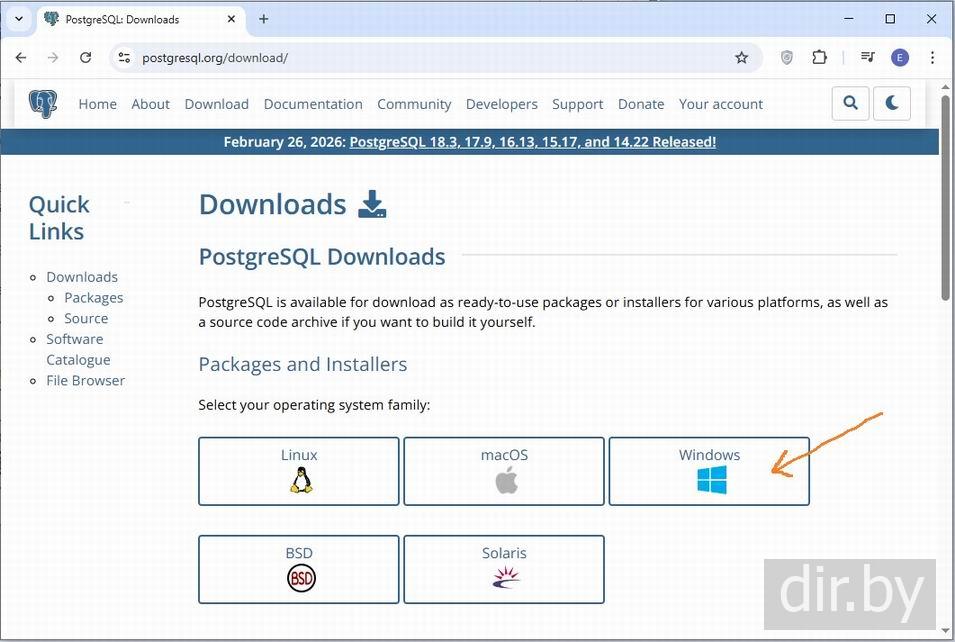Click the shield extension icon
Image resolution: width=955 pixels, height=642 pixels.
click(787, 58)
